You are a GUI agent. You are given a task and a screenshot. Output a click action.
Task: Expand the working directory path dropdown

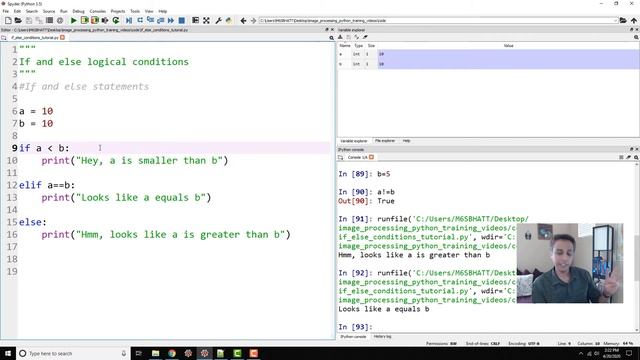coord(615,20)
